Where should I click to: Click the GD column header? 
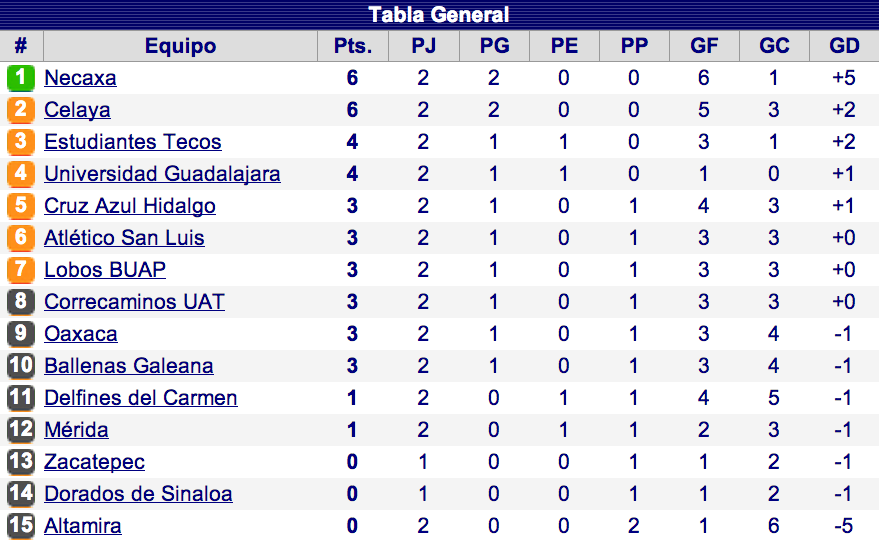(844, 46)
